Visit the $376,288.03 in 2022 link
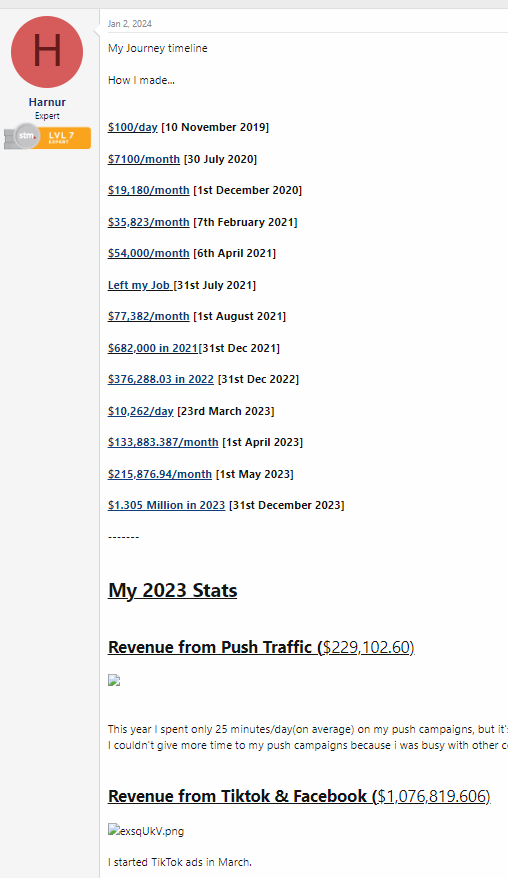Viewport: 508px width, 878px height. pyautogui.click(x=161, y=379)
